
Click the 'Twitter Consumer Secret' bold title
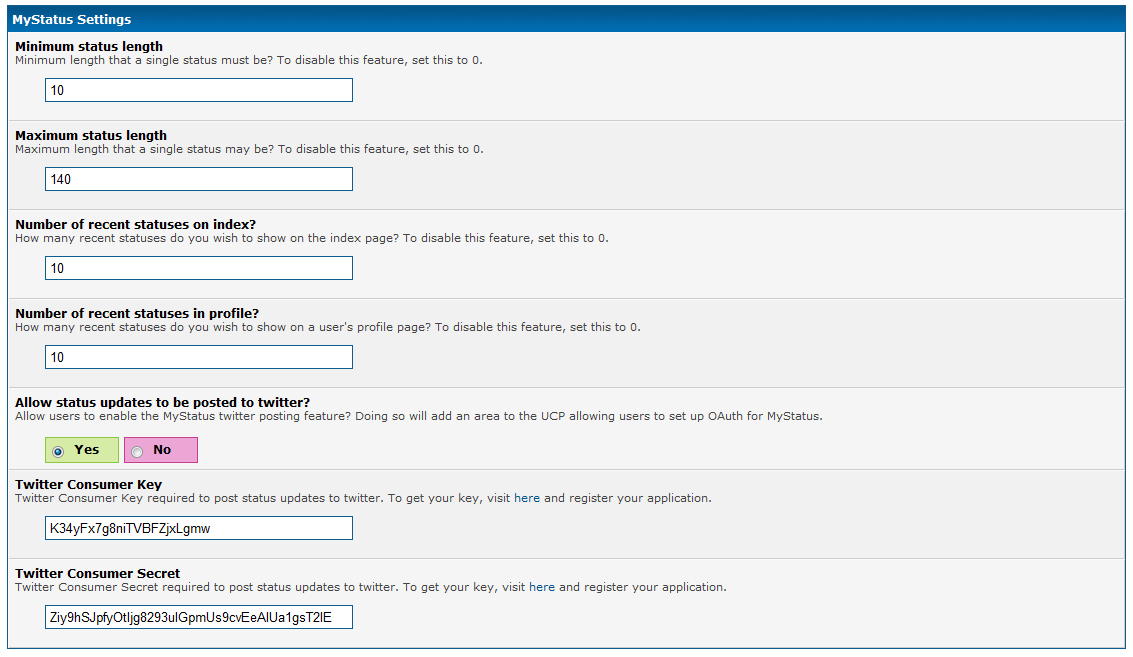coord(98,574)
